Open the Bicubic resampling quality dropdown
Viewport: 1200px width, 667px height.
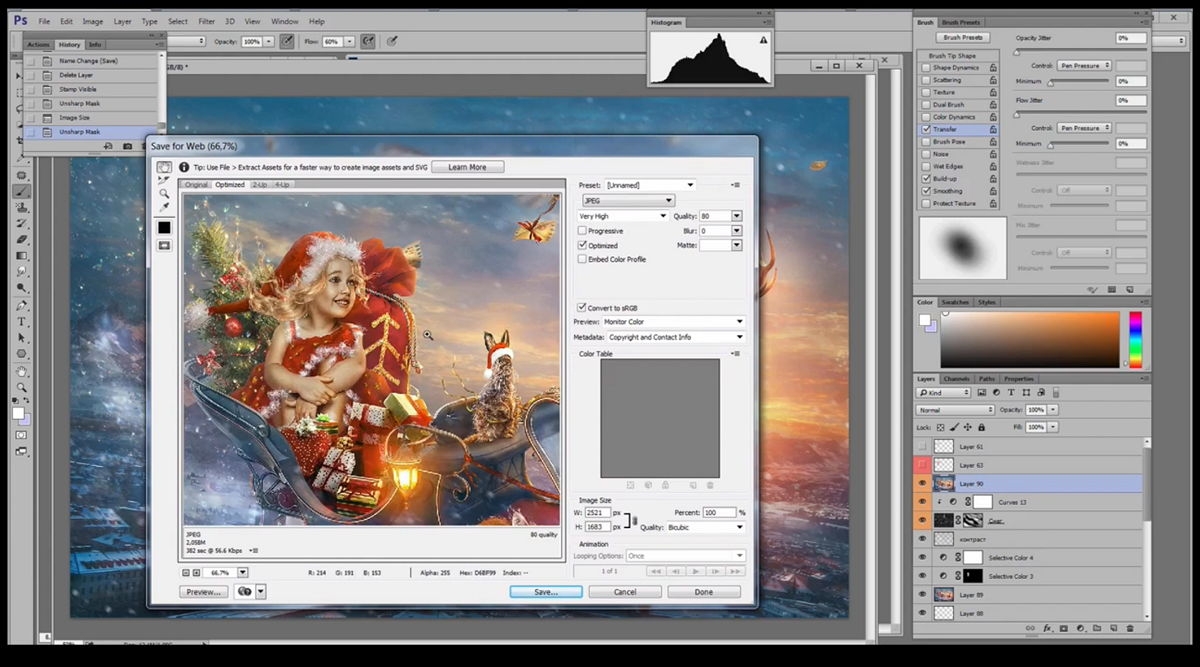pyautogui.click(x=706, y=527)
